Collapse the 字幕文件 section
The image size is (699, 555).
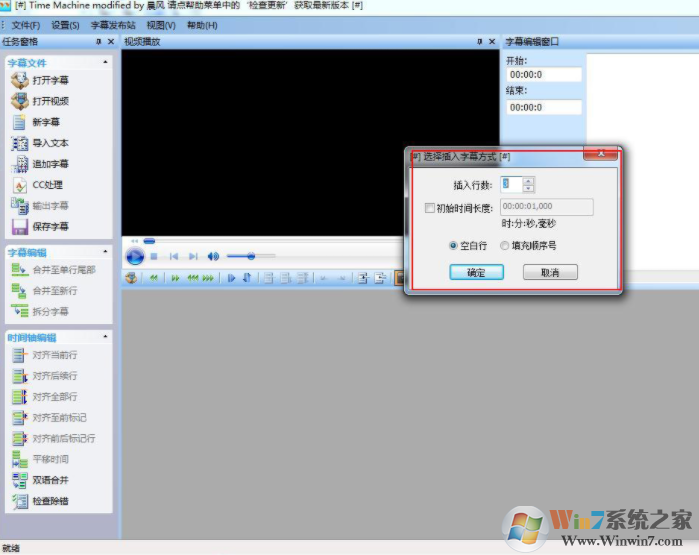pyautogui.click(x=105, y=62)
